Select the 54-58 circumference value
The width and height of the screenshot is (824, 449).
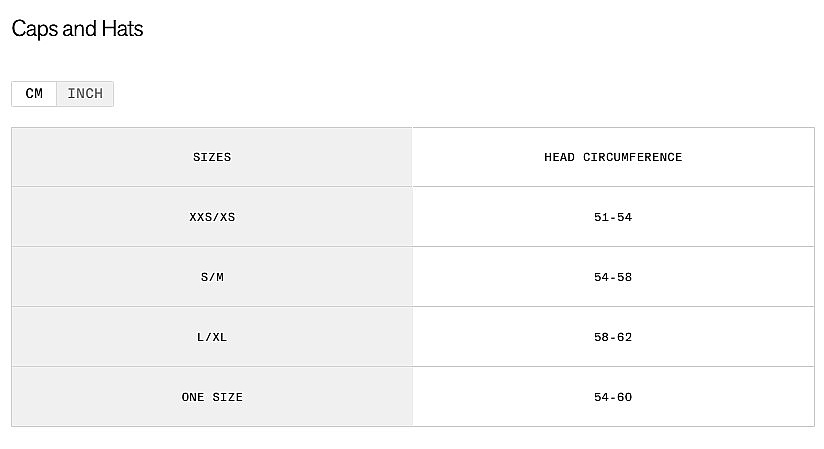pyautogui.click(x=613, y=277)
